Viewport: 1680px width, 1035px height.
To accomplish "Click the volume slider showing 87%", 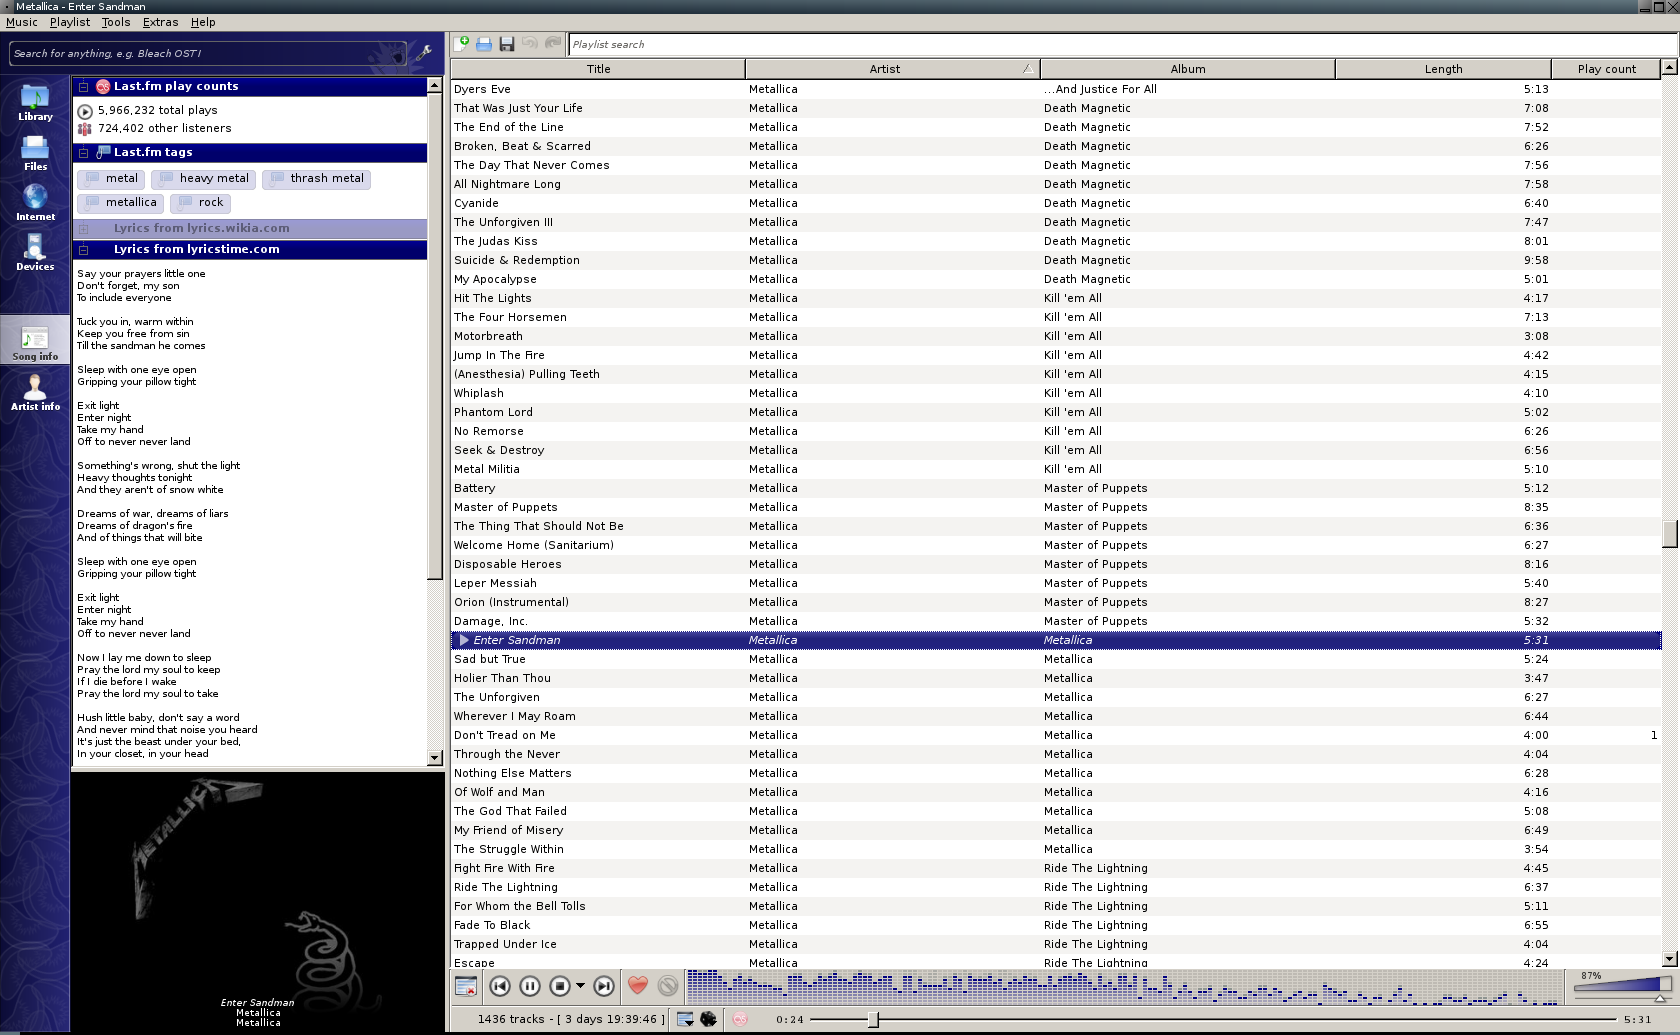I will pos(1622,987).
